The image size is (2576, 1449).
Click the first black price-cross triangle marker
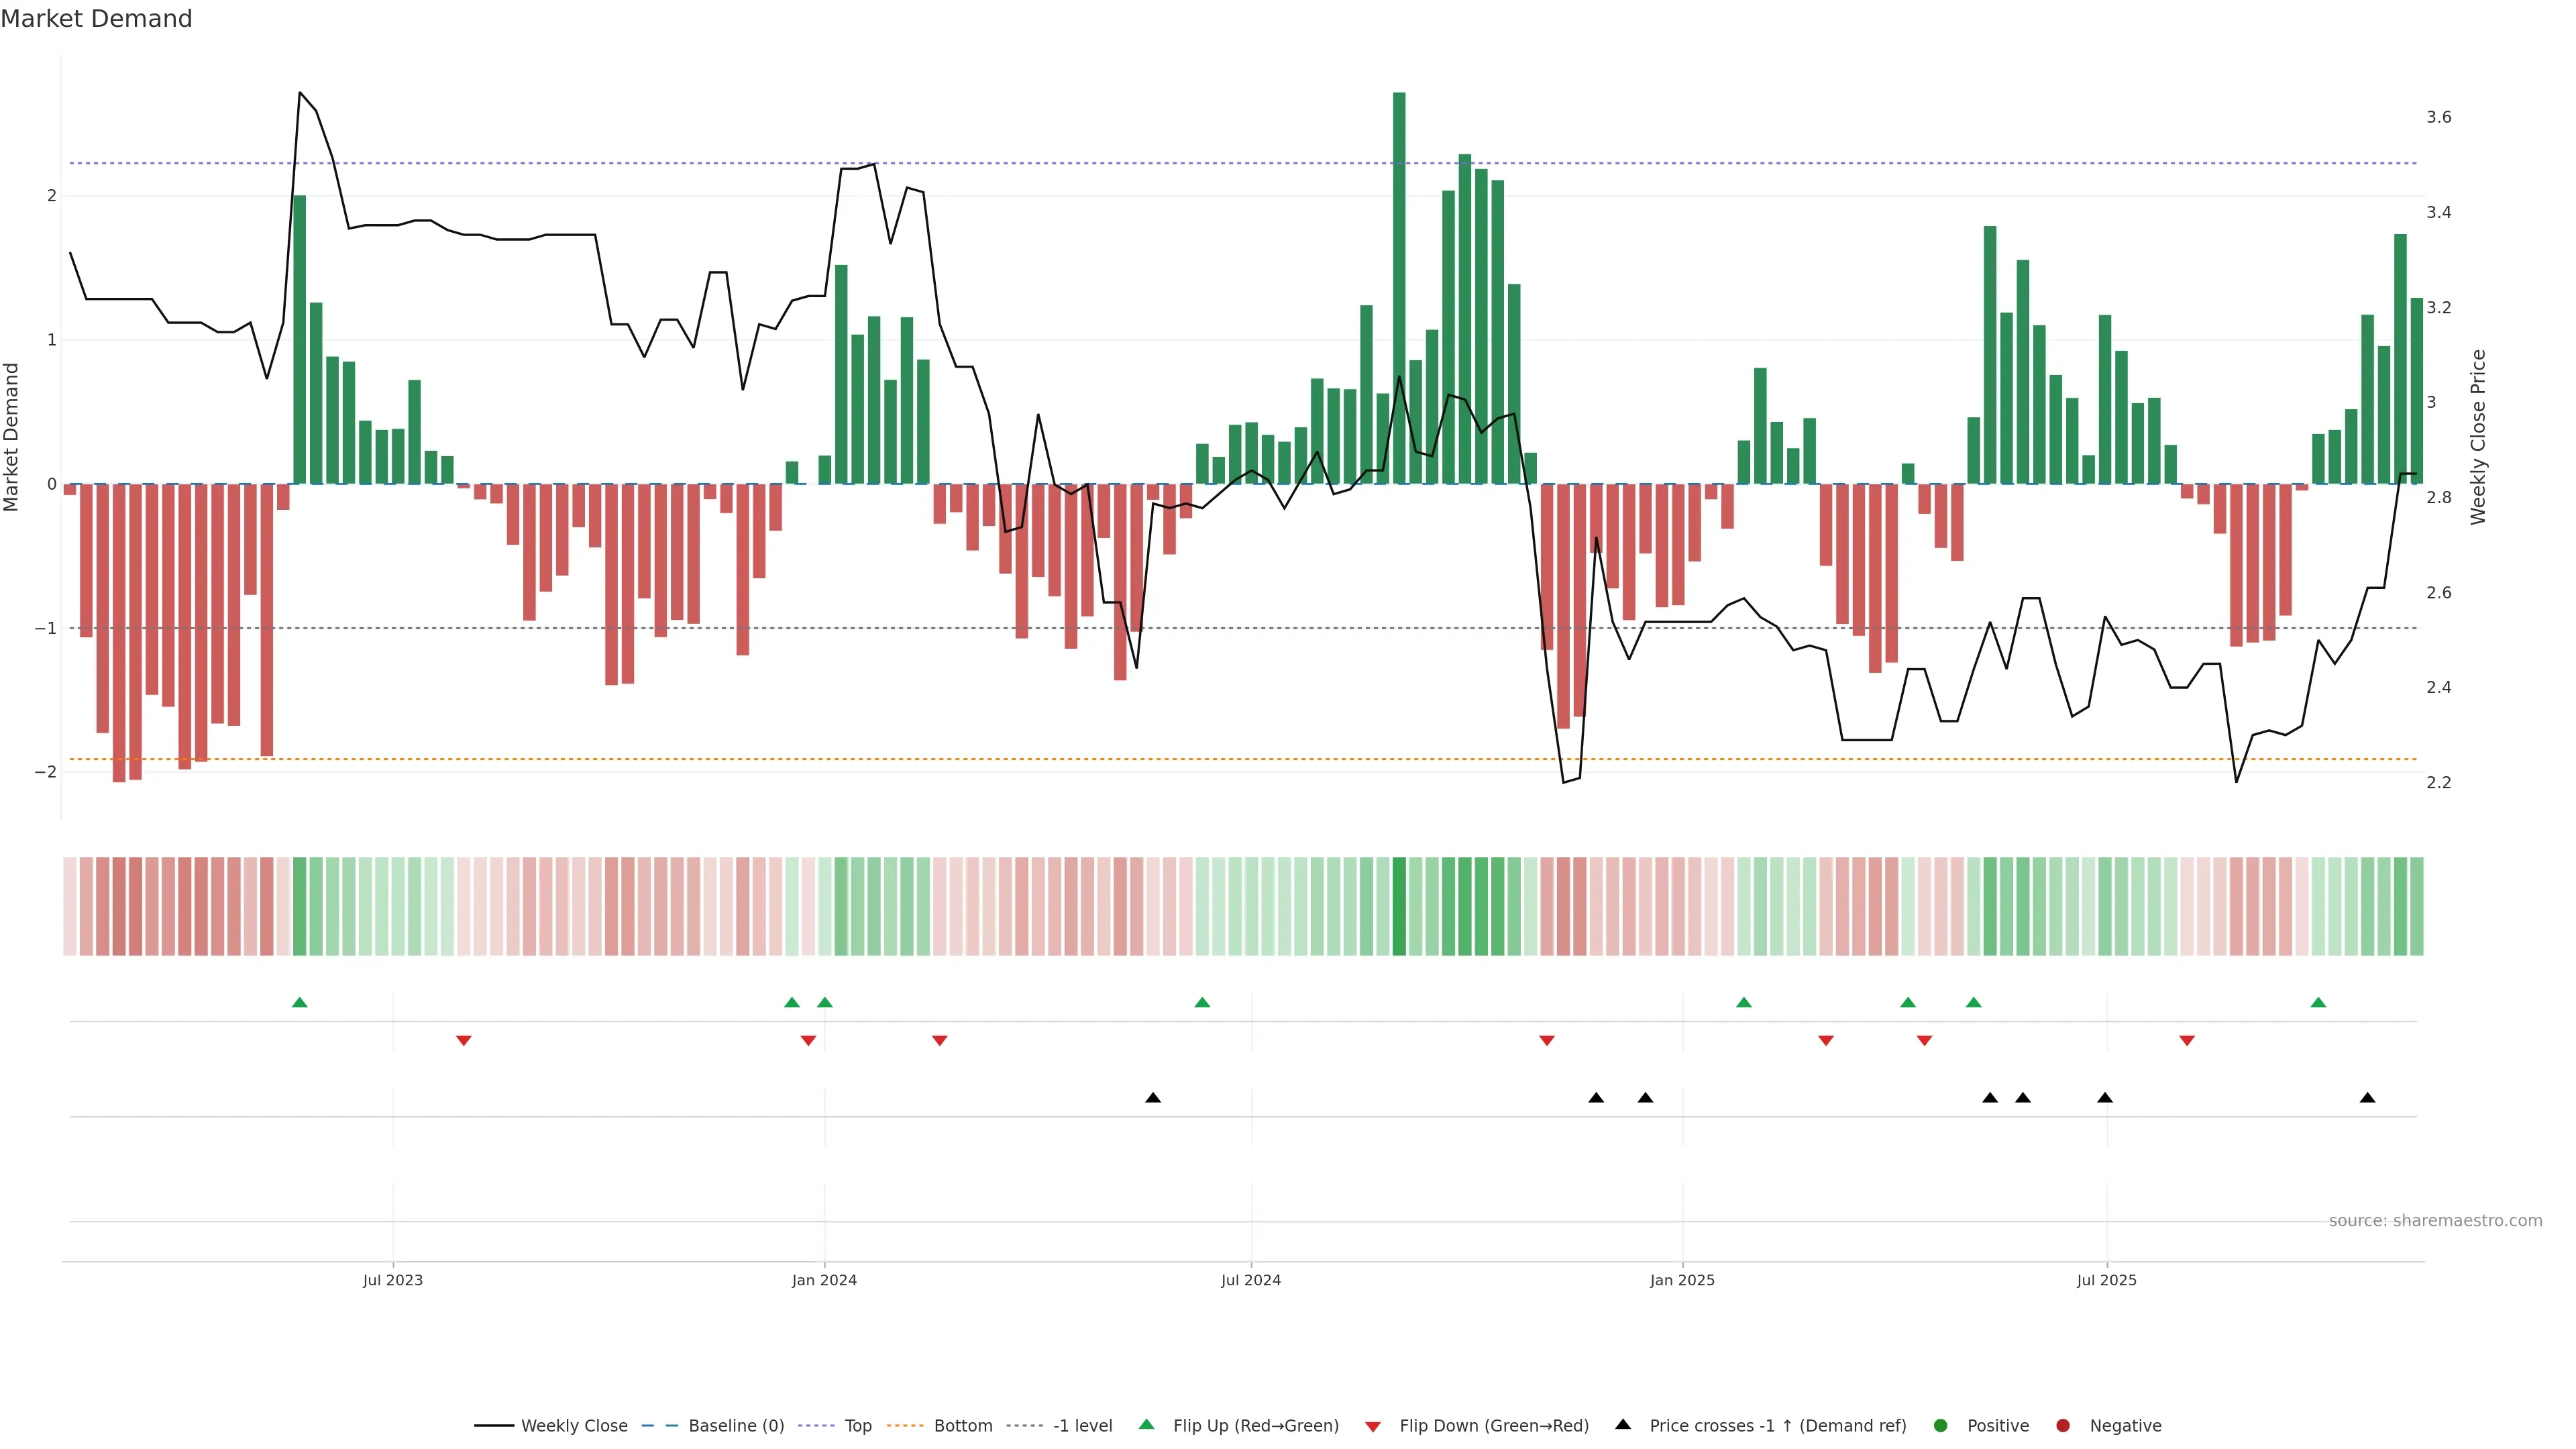point(1153,1098)
